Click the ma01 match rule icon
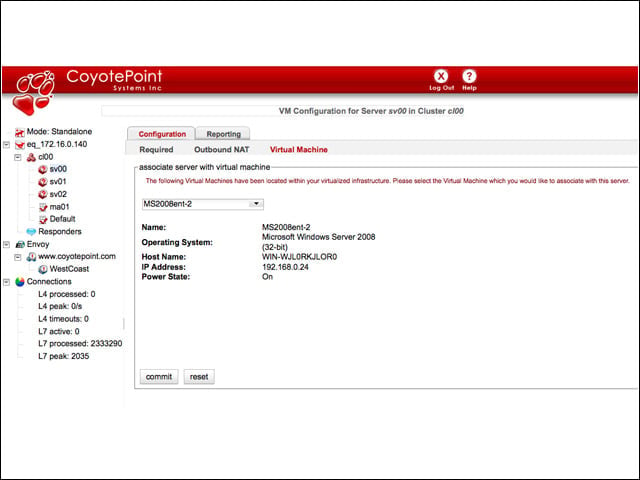This screenshot has width=640, height=480. click(x=43, y=207)
